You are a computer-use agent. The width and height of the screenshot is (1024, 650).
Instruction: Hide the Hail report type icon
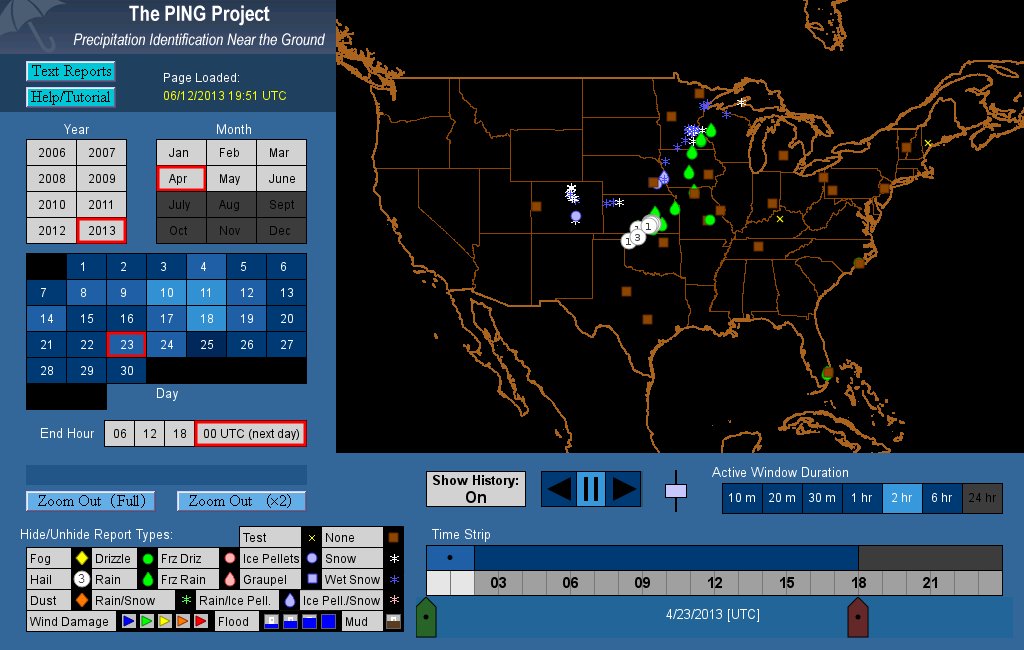(x=82, y=579)
